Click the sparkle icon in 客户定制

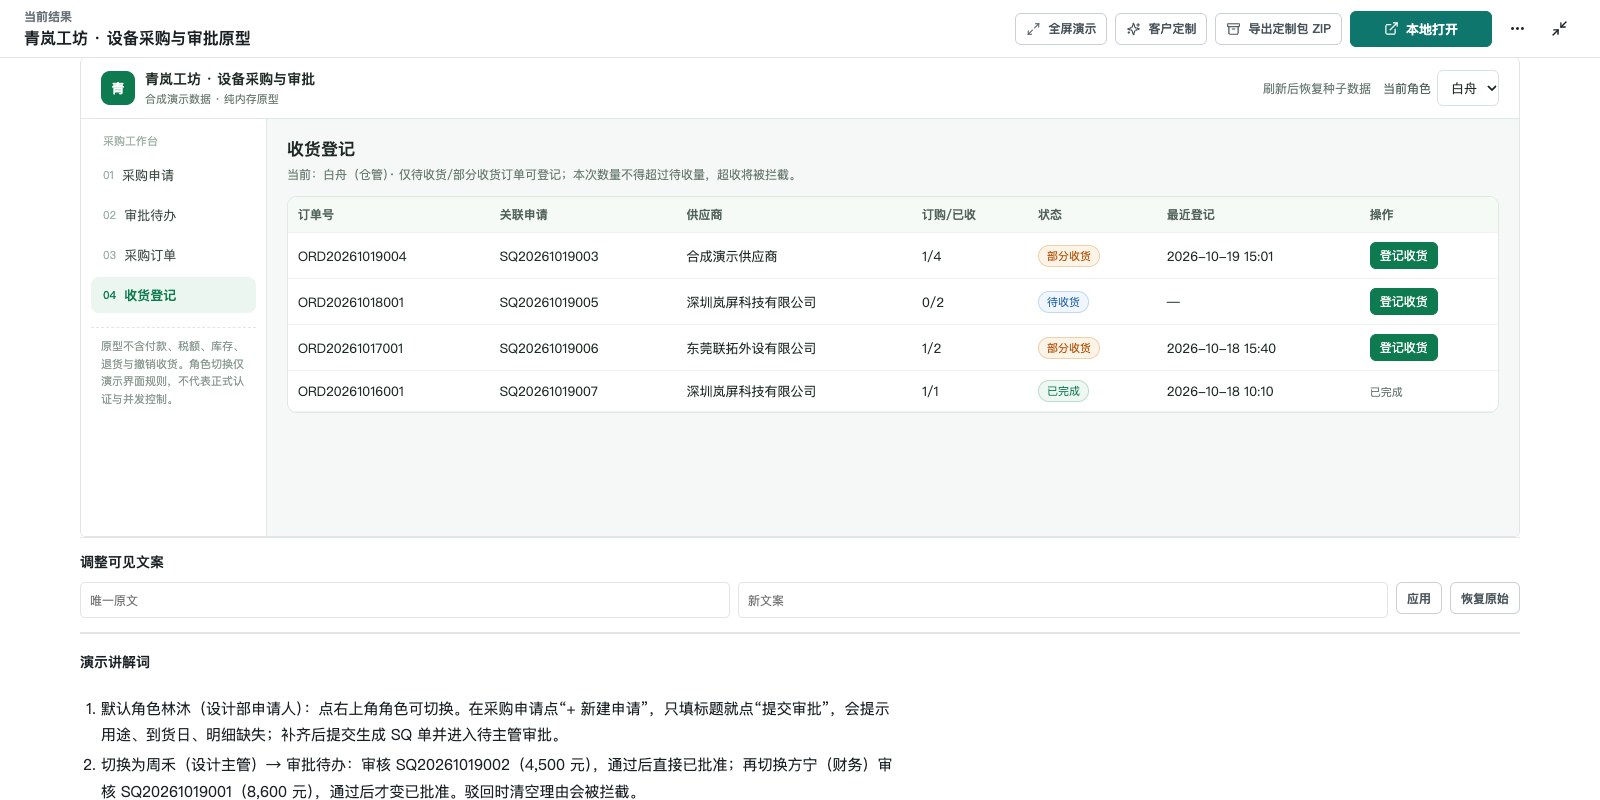coord(1133,29)
